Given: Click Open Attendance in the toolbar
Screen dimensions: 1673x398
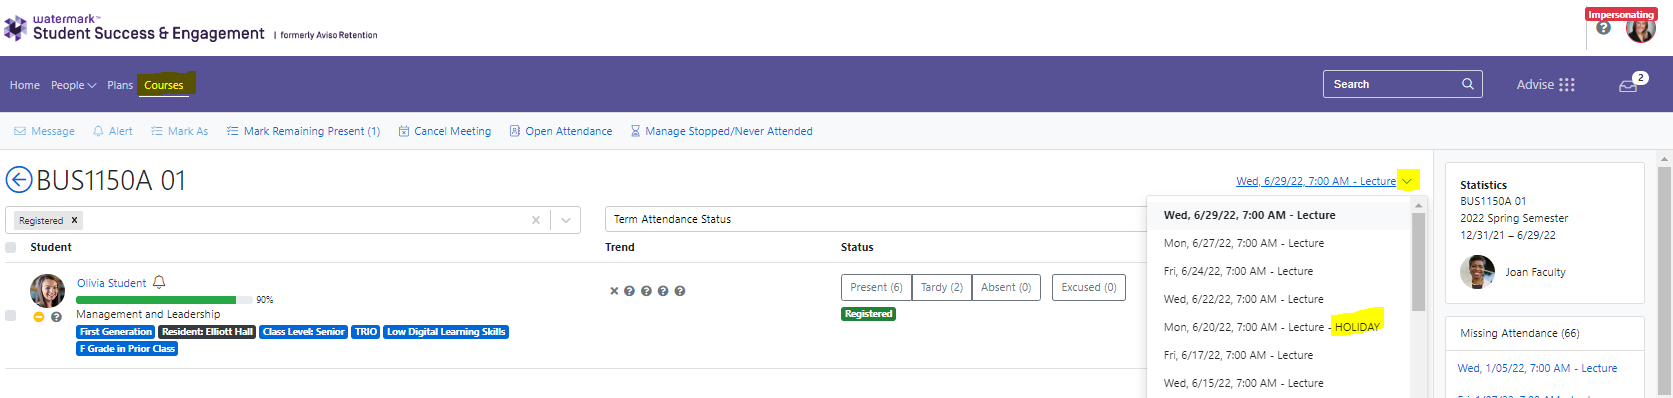Looking at the screenshot, I should pyautogui.click(x=561, y=131).
